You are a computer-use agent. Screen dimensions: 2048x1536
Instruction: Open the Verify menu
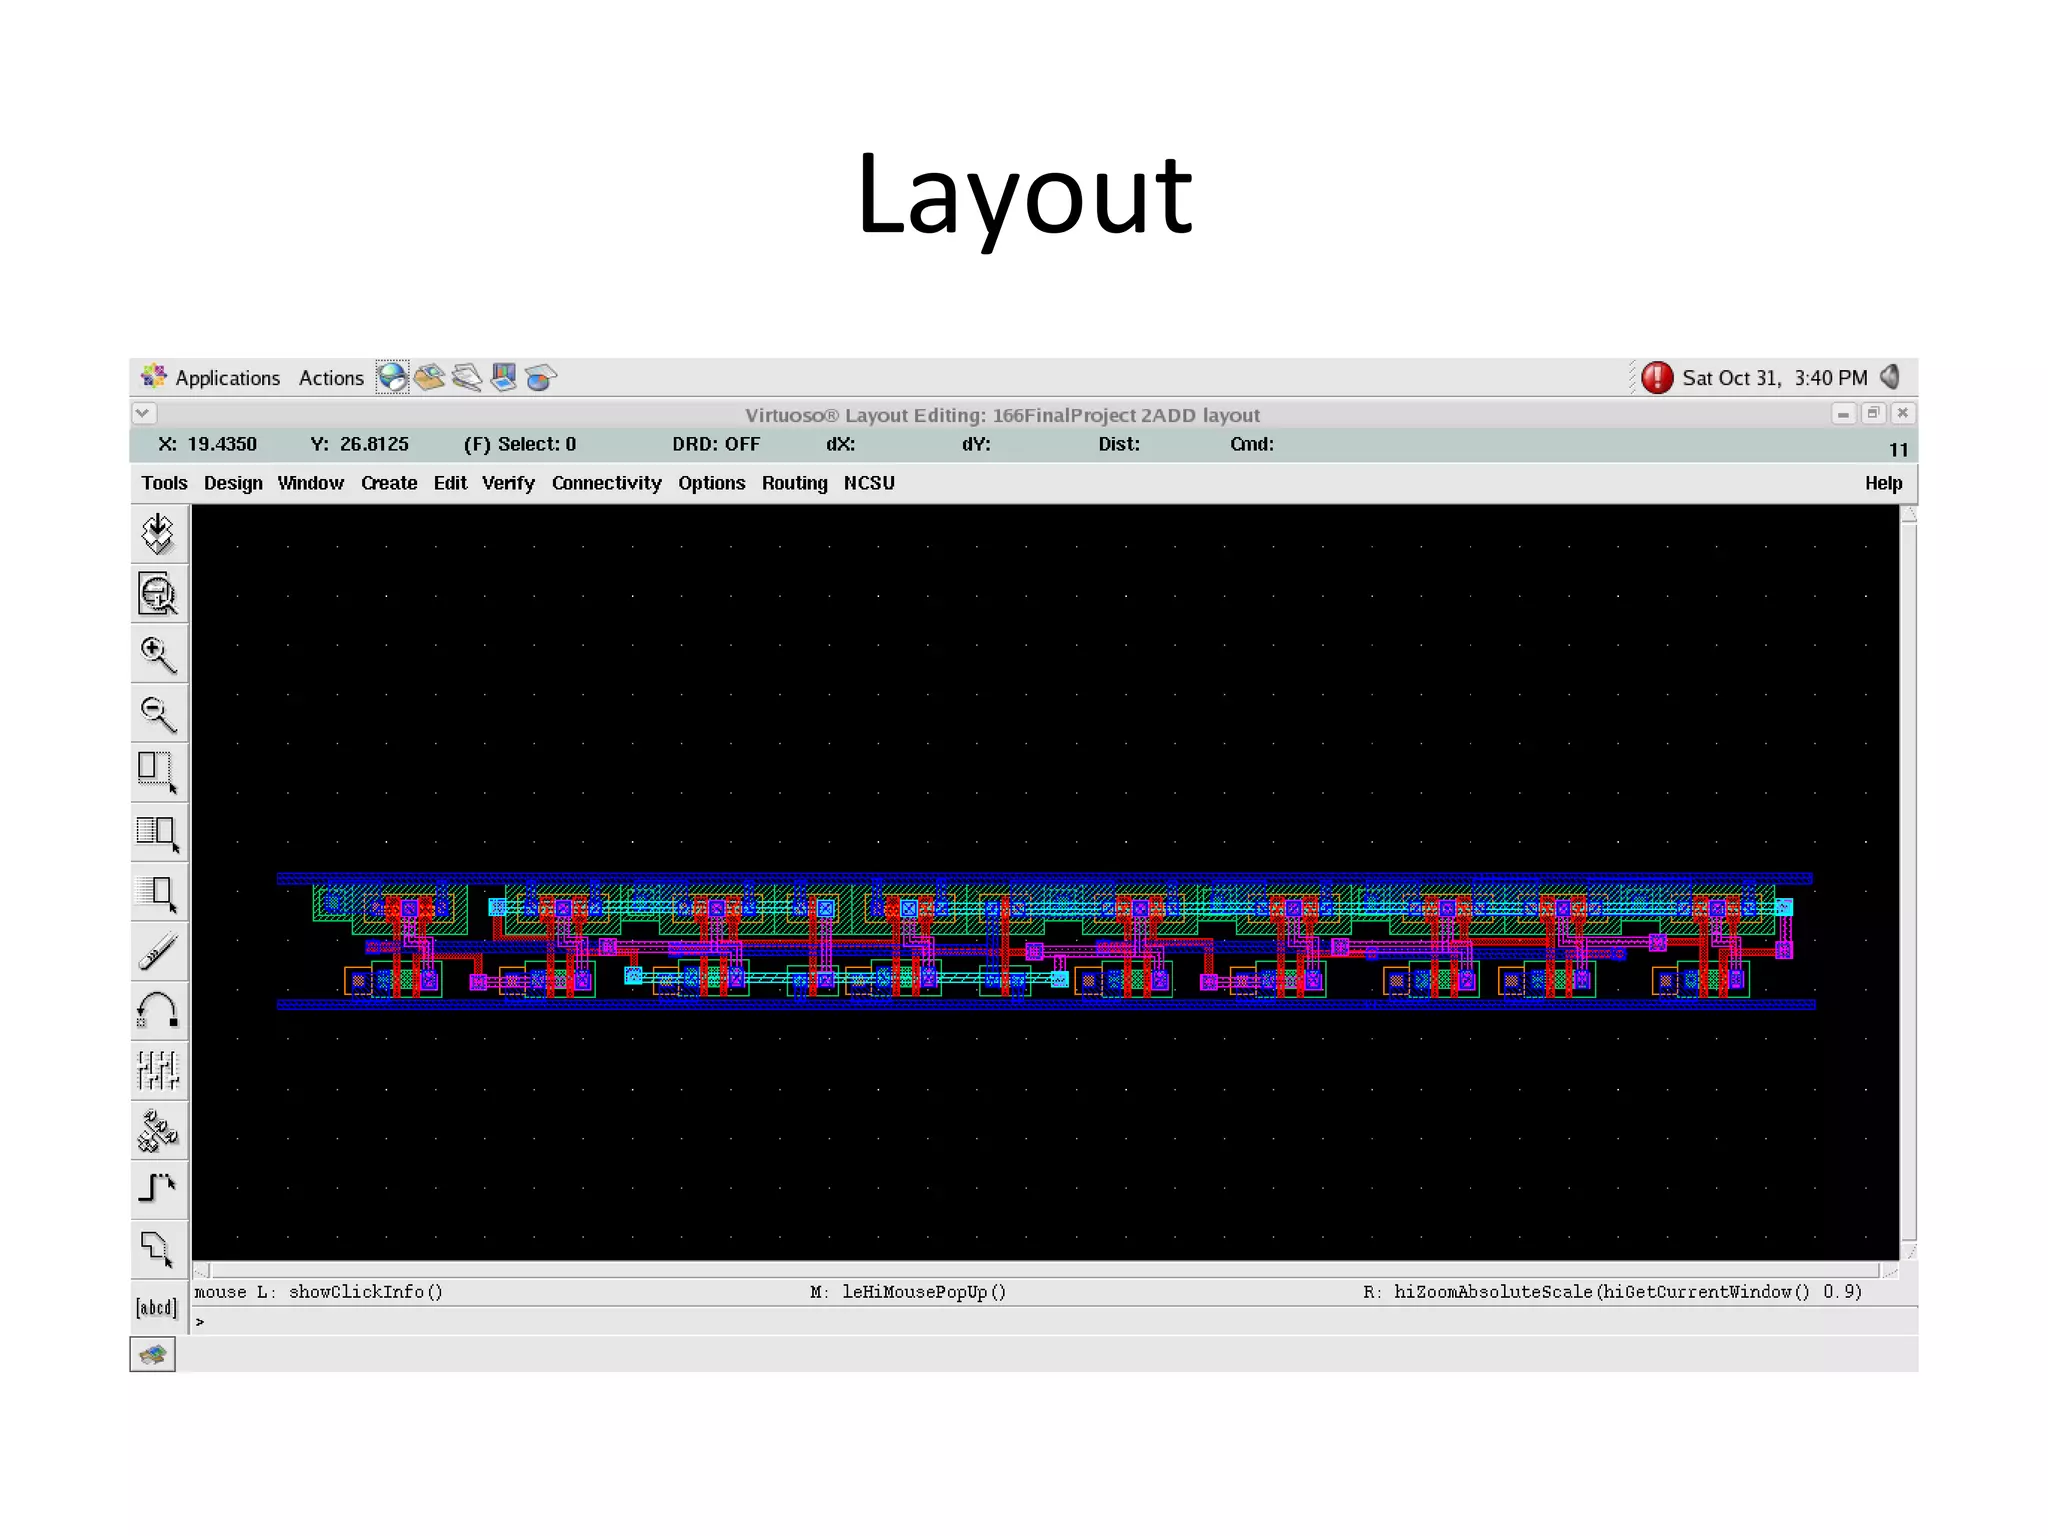pyautogui.click(x=508, y=483)
